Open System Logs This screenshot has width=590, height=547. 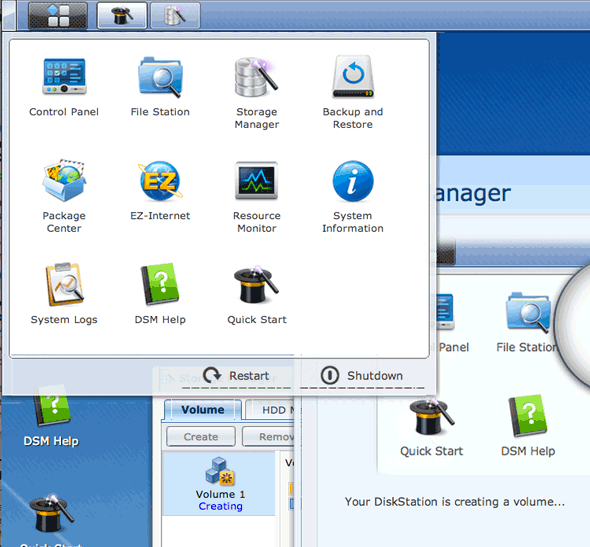64,294
